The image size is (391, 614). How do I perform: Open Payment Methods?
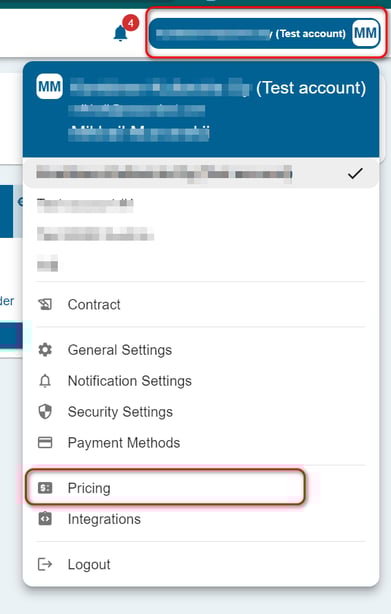(201, 442)
